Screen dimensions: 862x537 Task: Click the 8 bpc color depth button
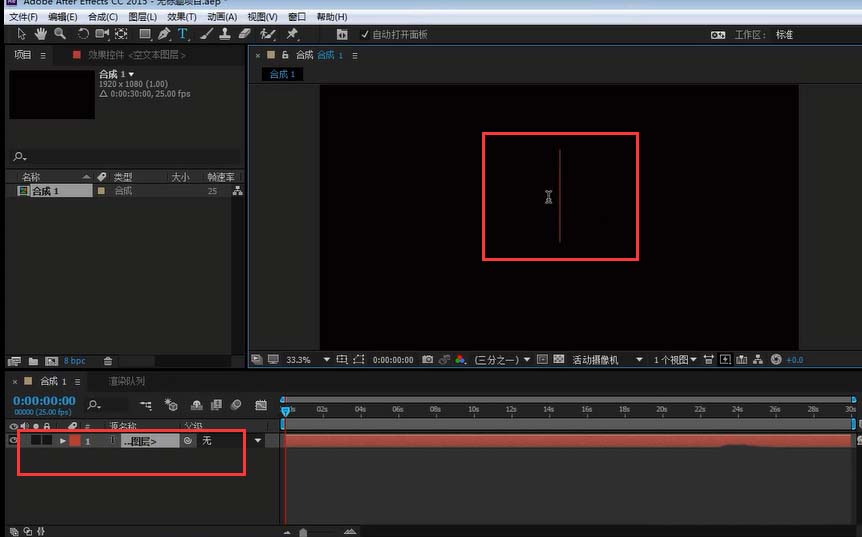75,361
